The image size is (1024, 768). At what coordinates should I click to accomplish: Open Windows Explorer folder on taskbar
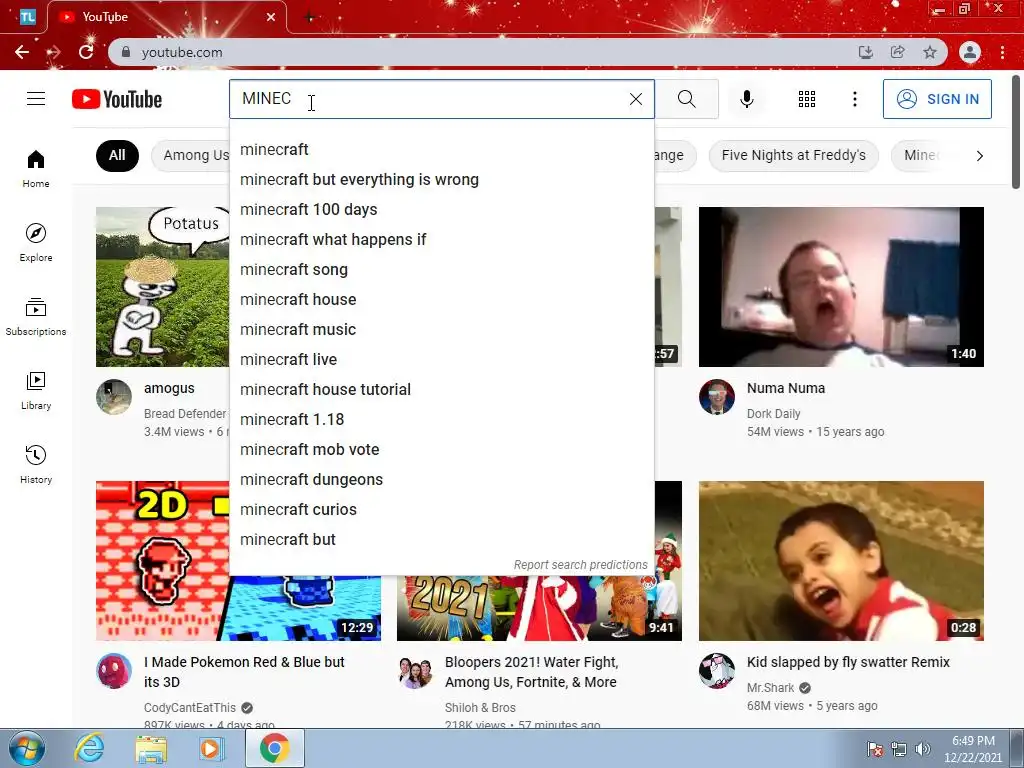click(151, 748)
